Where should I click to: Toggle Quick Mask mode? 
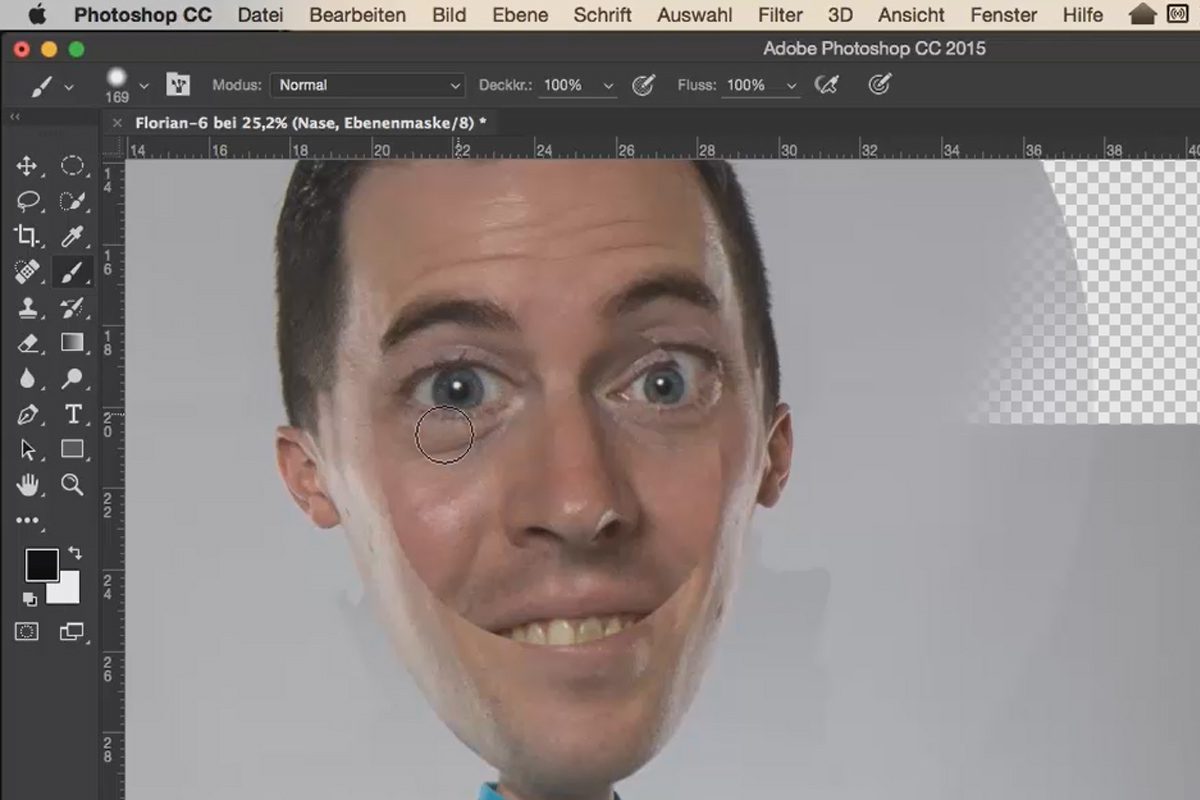(28, 631)
